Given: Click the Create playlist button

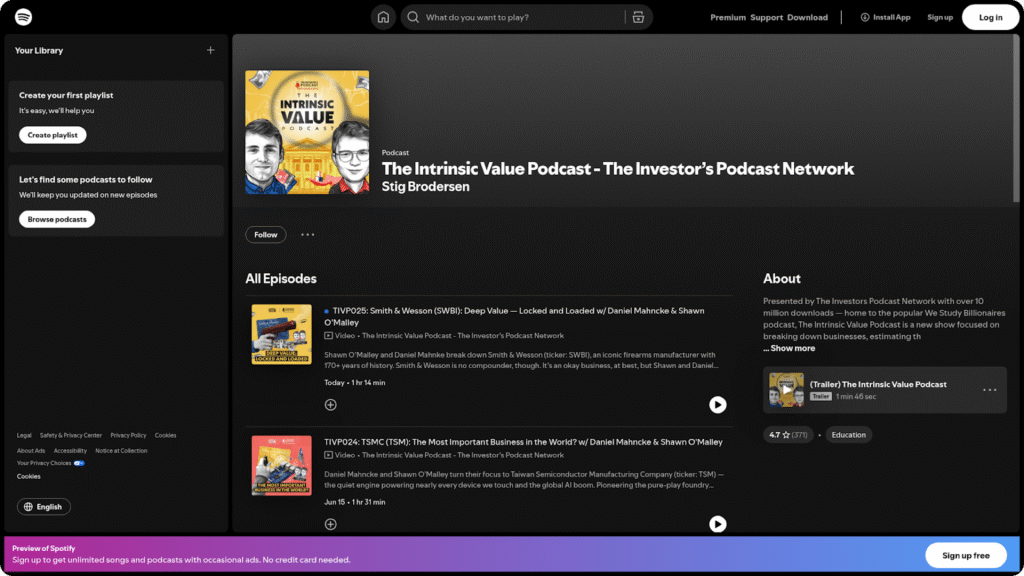Looking at the screenshot, I should pos(52,135).
